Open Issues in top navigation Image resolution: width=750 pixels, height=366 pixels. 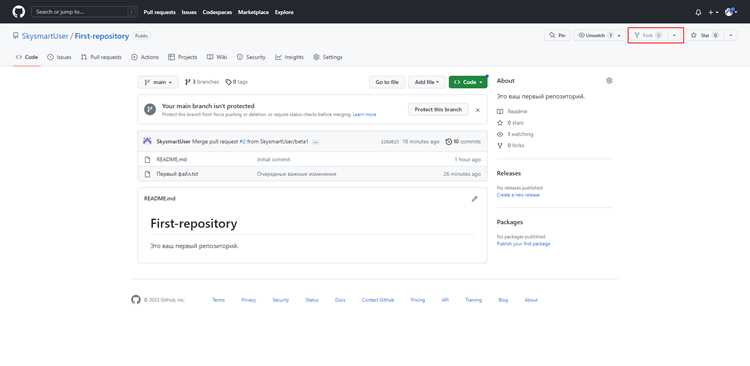pos(189,12)
